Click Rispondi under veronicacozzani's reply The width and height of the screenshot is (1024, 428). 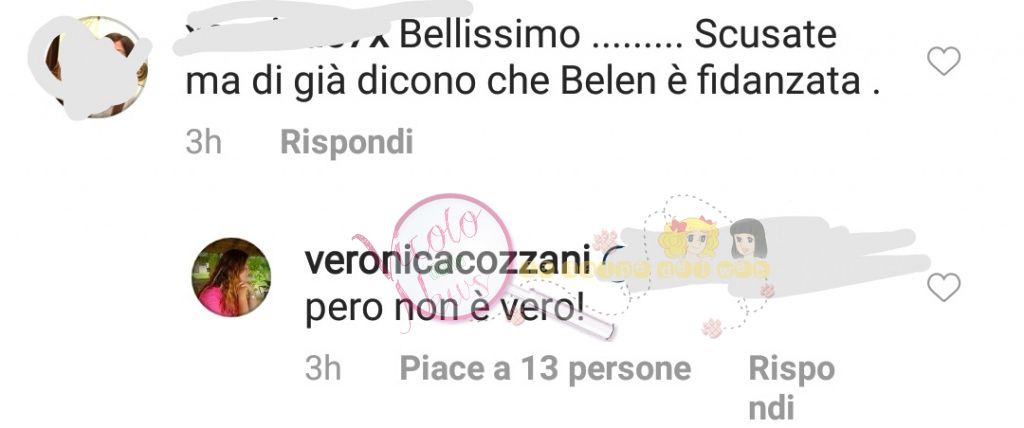tap(792, 388)
